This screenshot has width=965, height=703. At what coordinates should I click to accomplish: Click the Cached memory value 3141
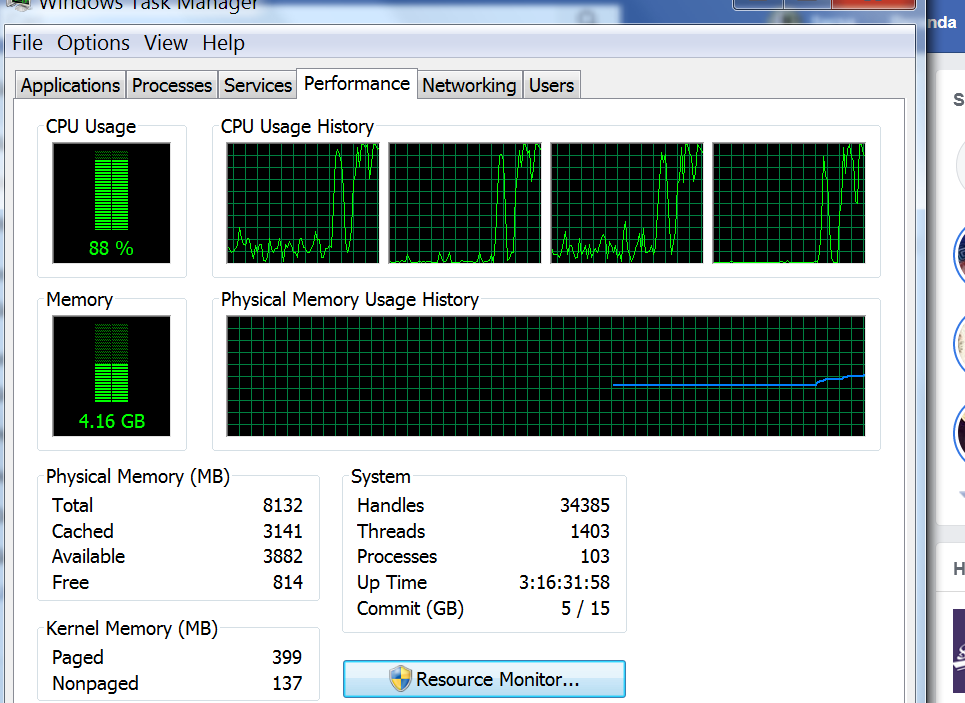coord(282,531)
